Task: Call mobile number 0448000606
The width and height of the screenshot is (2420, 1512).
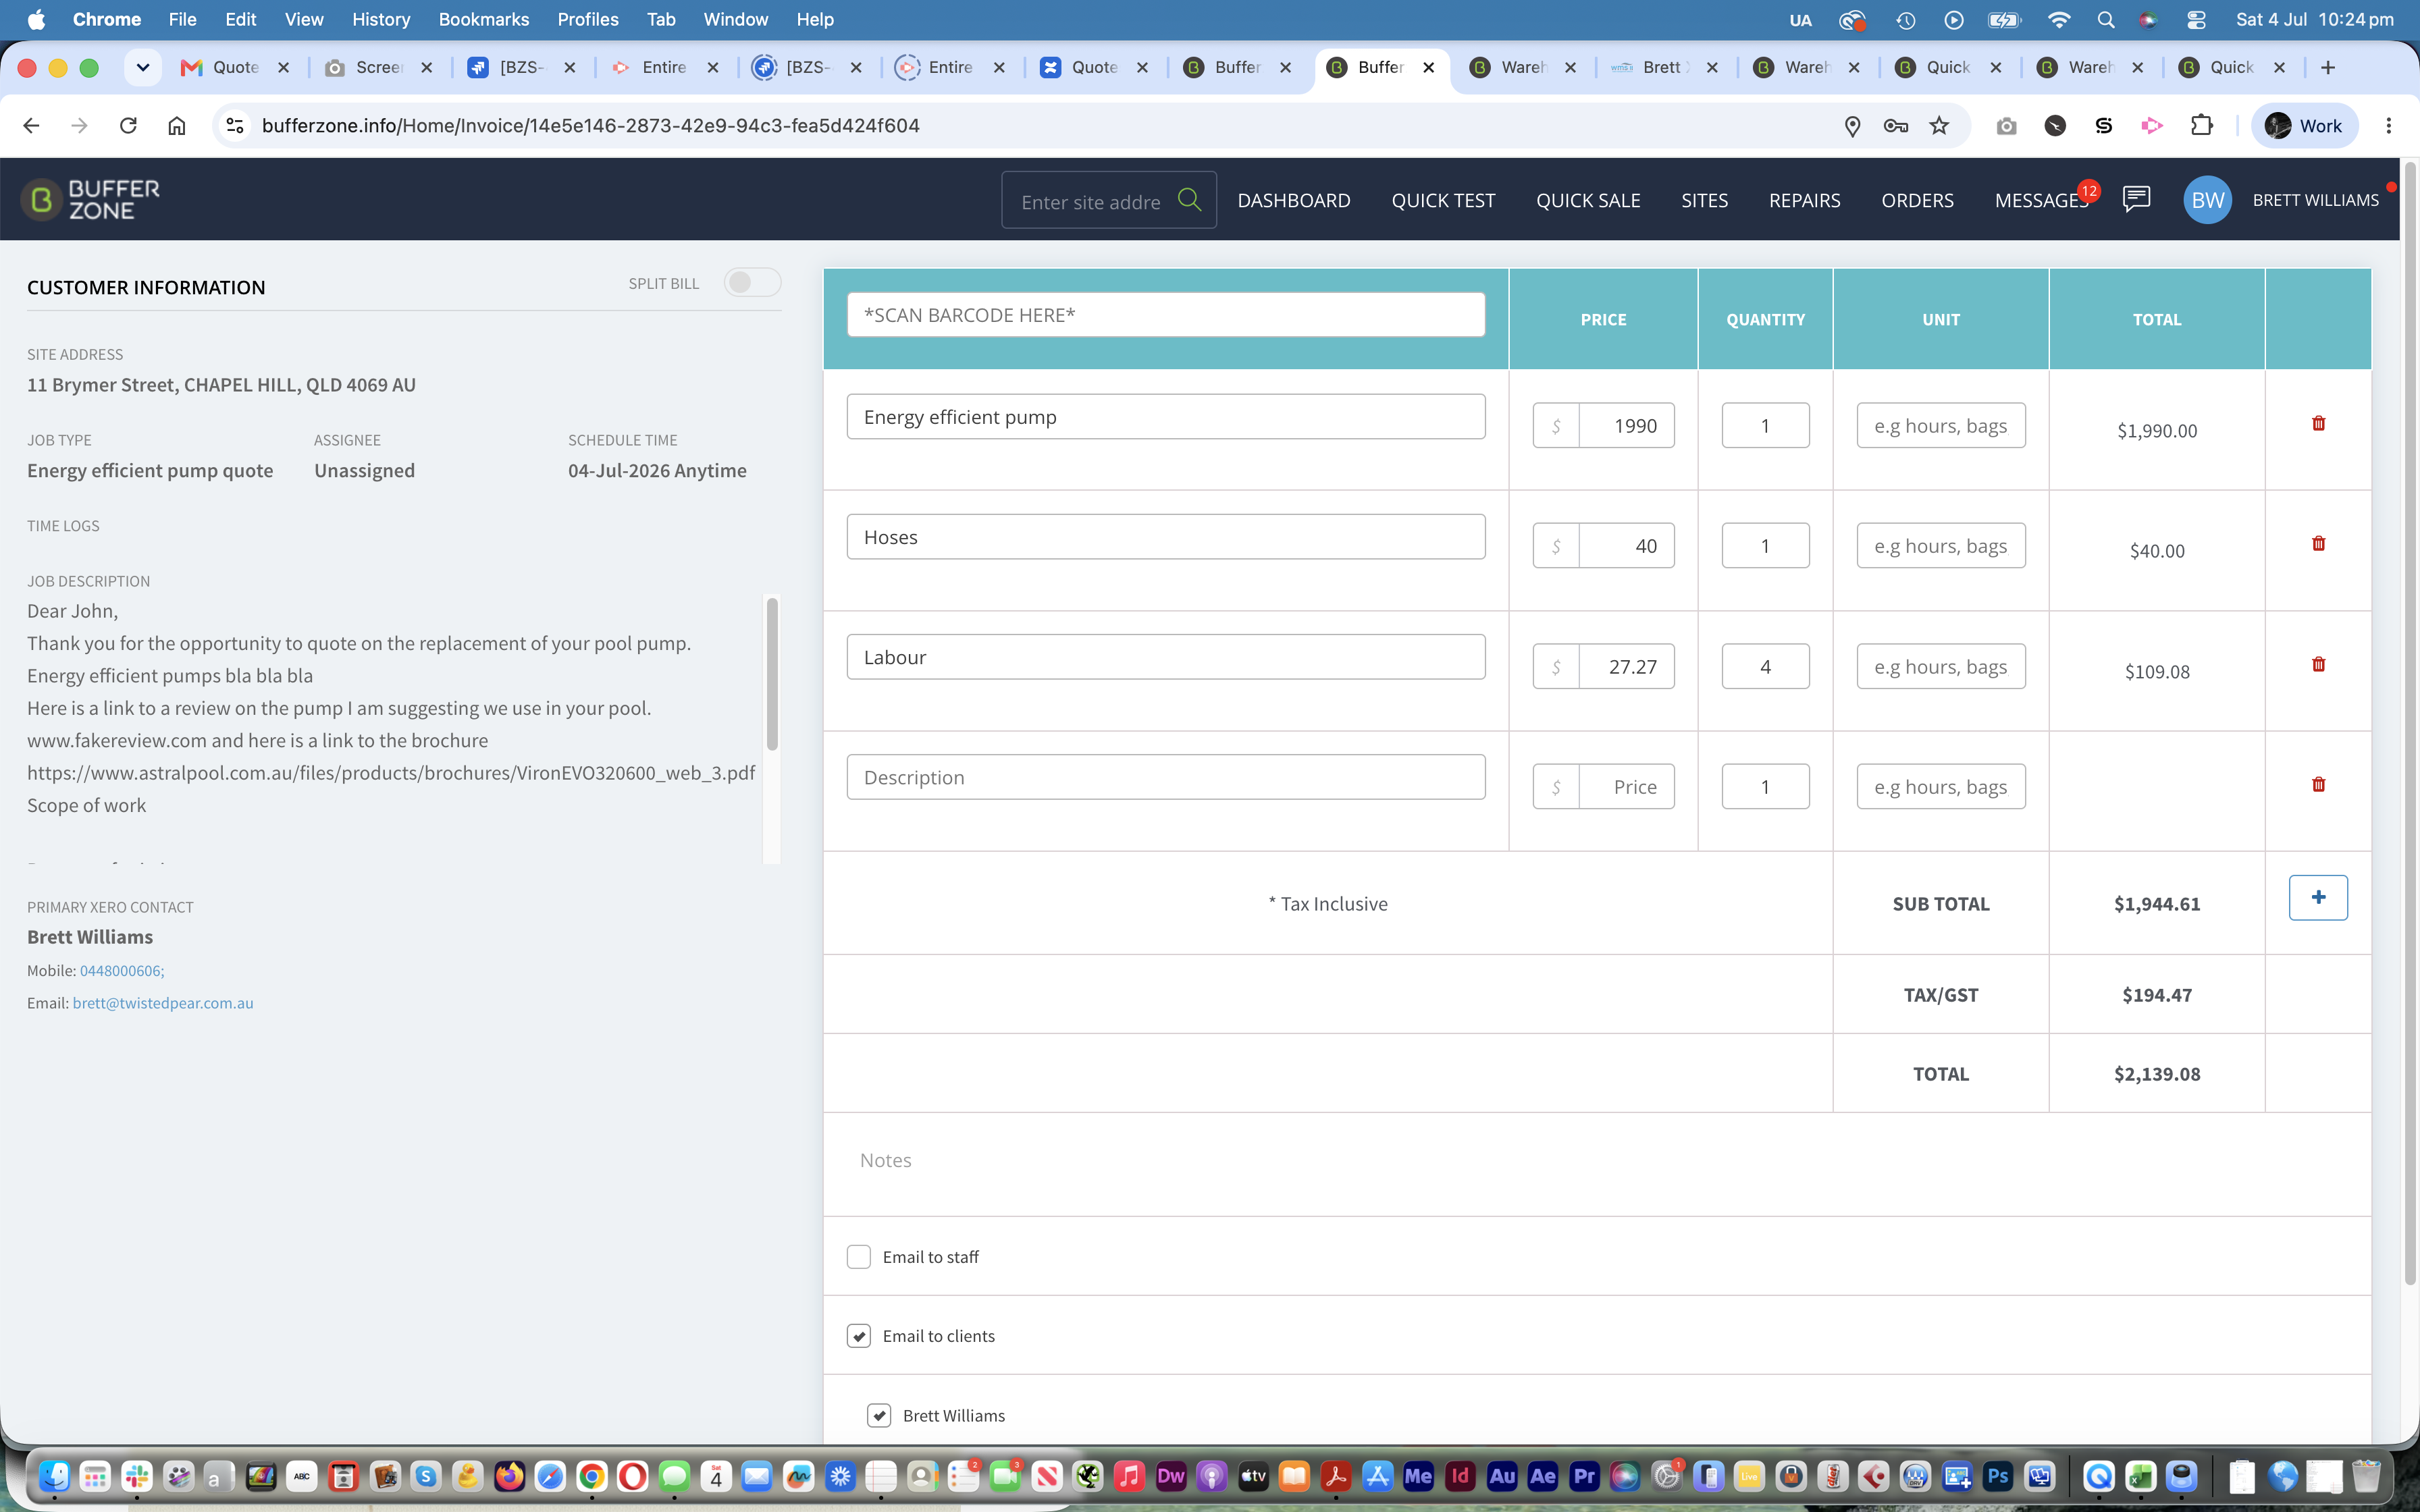Action: pos(121,970)
